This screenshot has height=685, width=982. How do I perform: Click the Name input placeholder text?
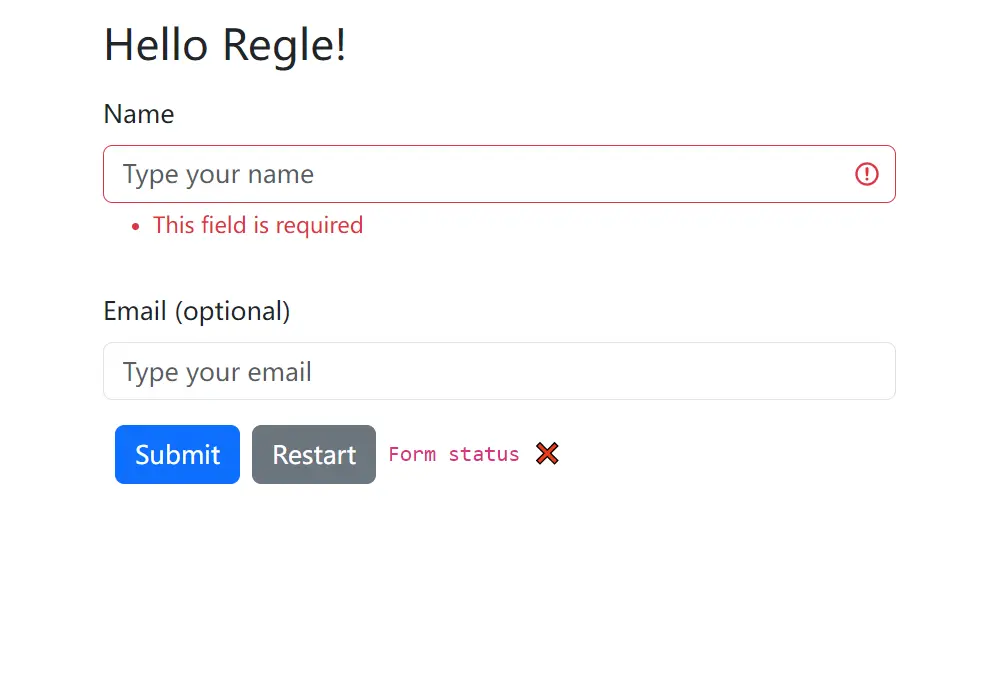pos(218,174)
